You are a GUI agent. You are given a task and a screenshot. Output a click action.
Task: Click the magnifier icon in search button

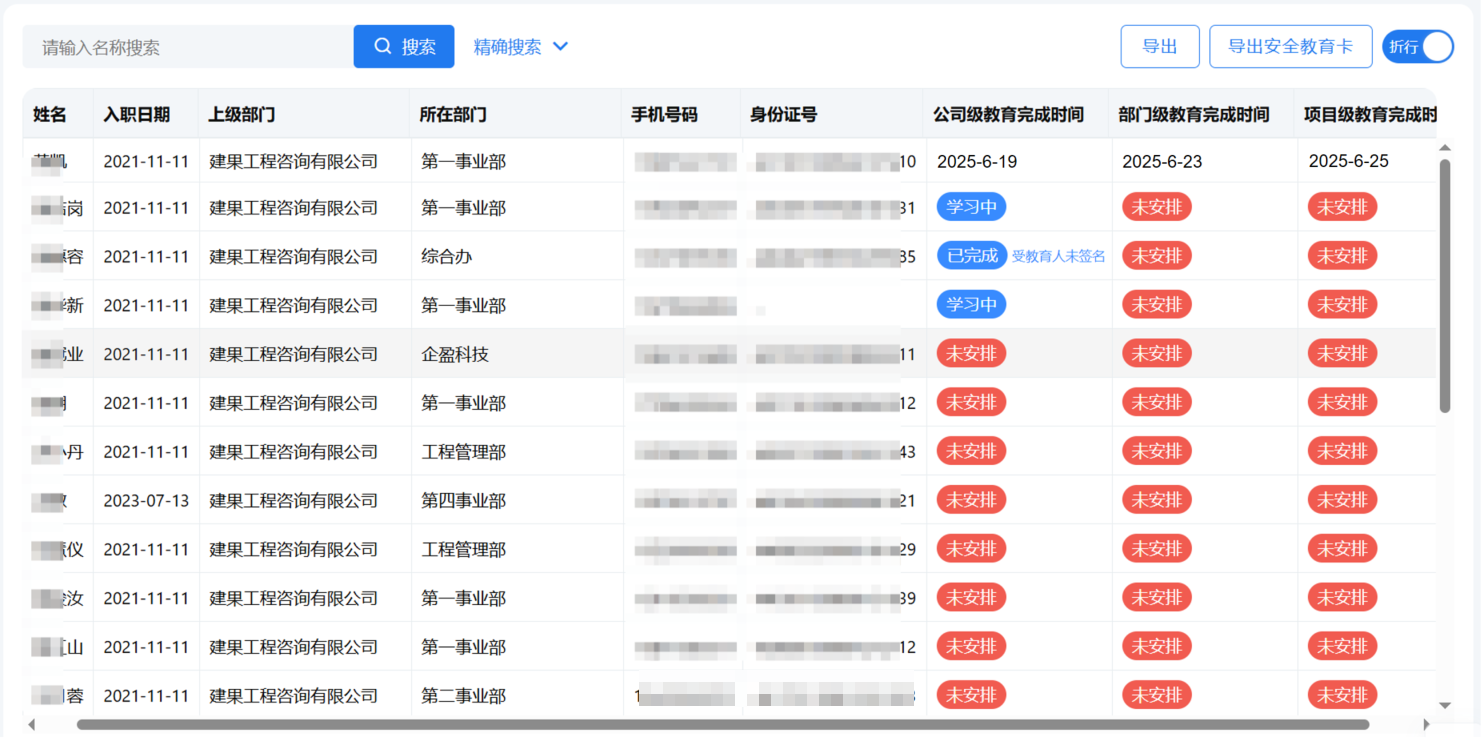(383, 47)
